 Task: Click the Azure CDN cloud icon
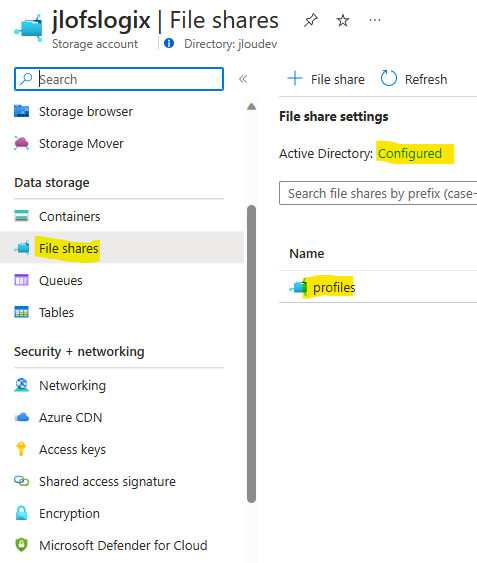click(x=22, y=417)
